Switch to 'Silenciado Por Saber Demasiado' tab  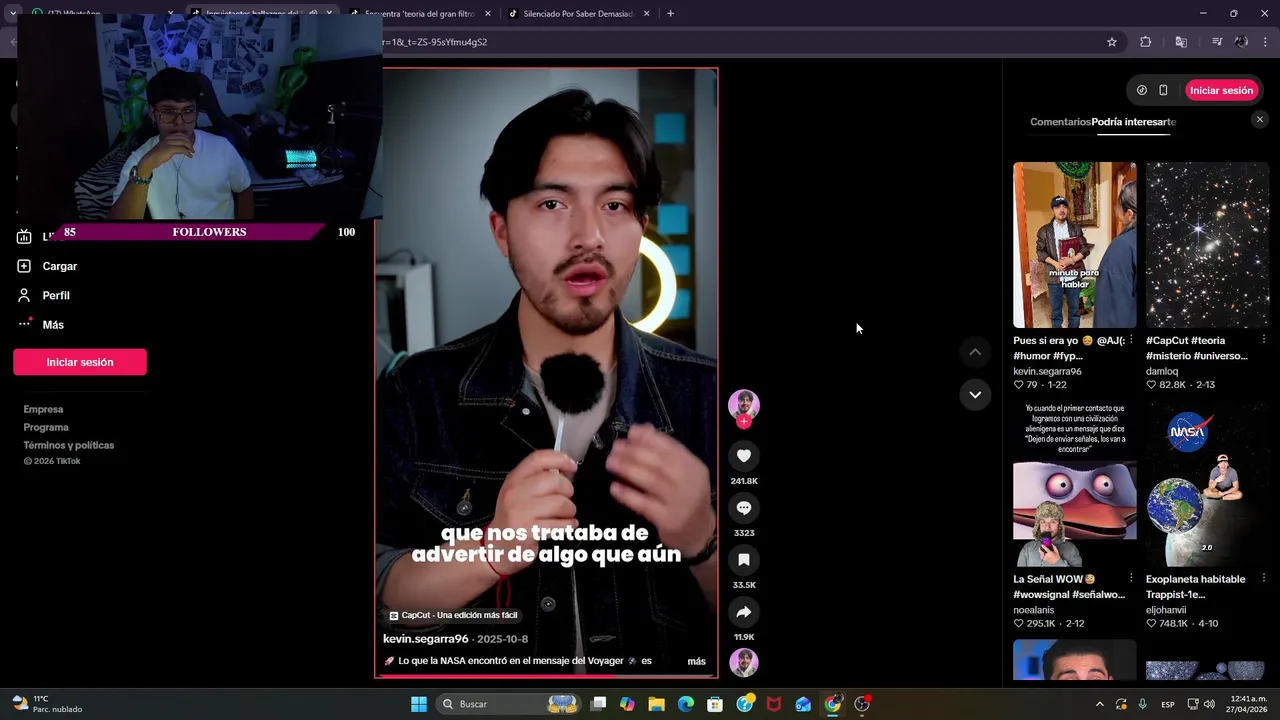click(x=579, y=14)
